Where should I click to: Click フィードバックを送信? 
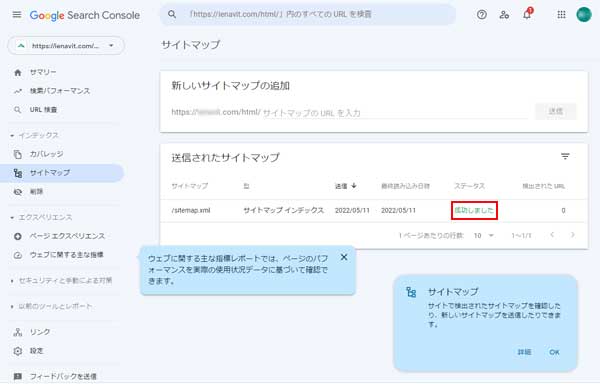(63, 377)
